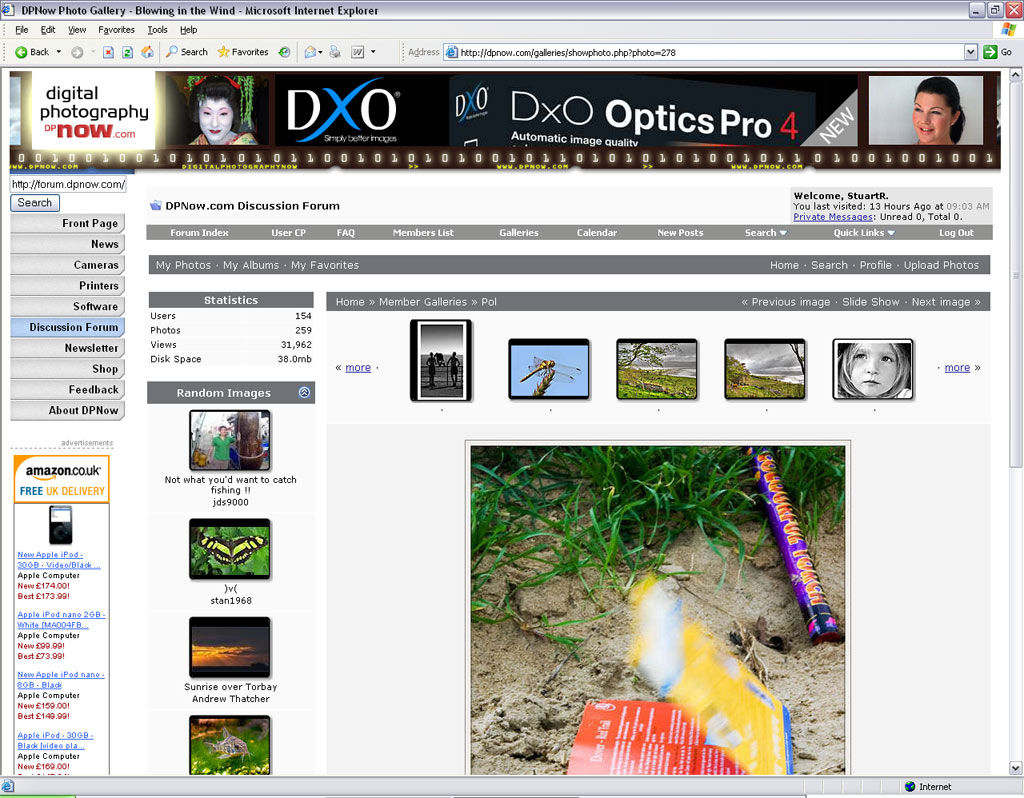Click Next image link

click(945, 302)
